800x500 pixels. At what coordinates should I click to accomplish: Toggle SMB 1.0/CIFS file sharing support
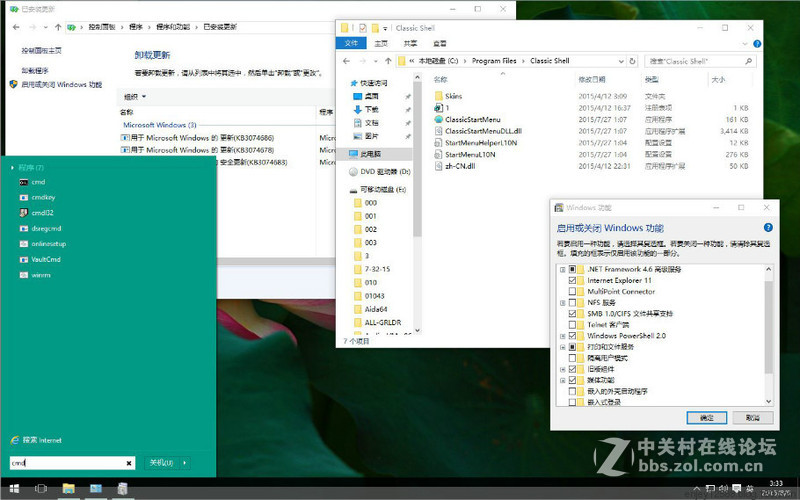(x=572, y=314)
